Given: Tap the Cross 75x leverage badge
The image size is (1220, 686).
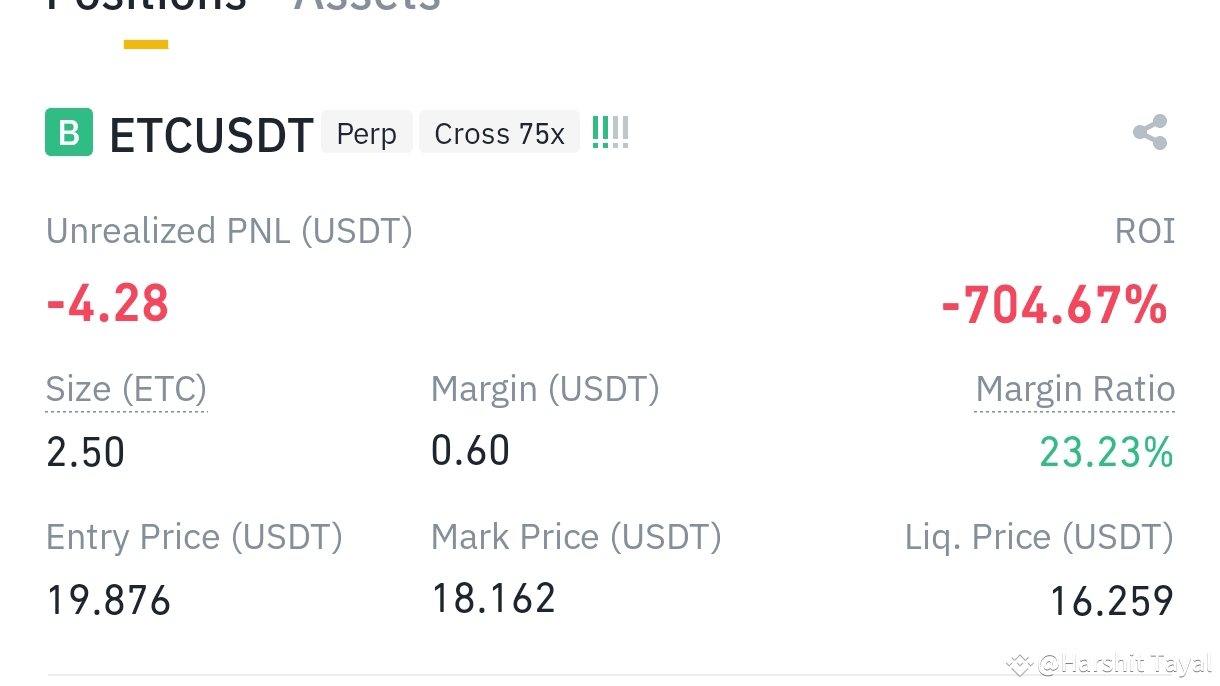Looking at the screenshot, I should pyautogui.click(x=499, y=132).
